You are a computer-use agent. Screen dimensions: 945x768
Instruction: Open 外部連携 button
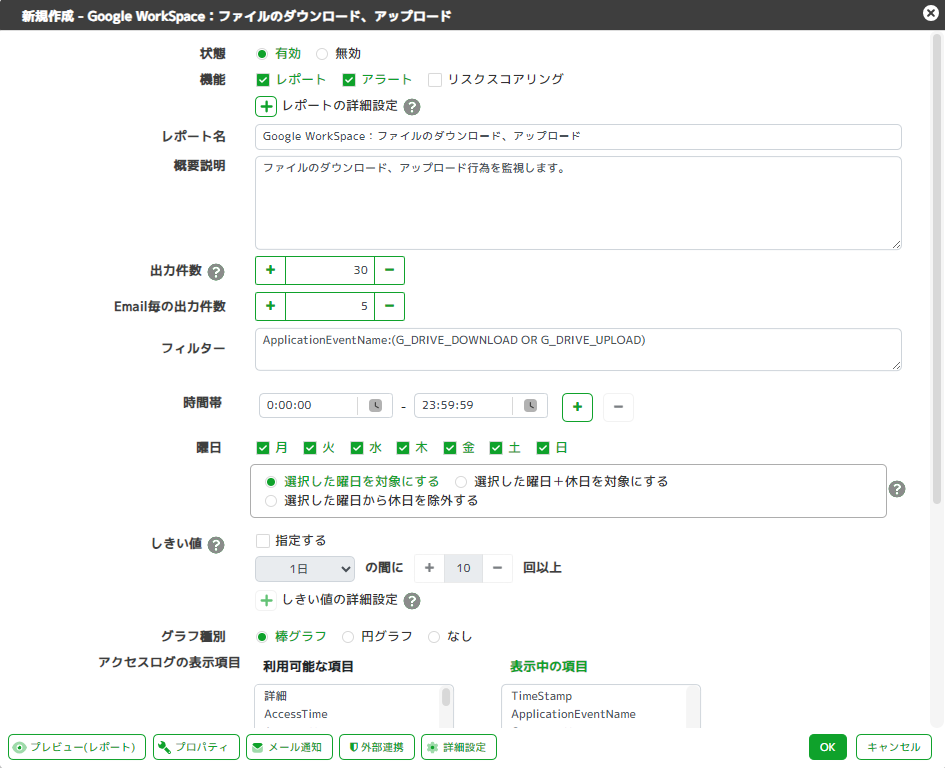(377, 747)
